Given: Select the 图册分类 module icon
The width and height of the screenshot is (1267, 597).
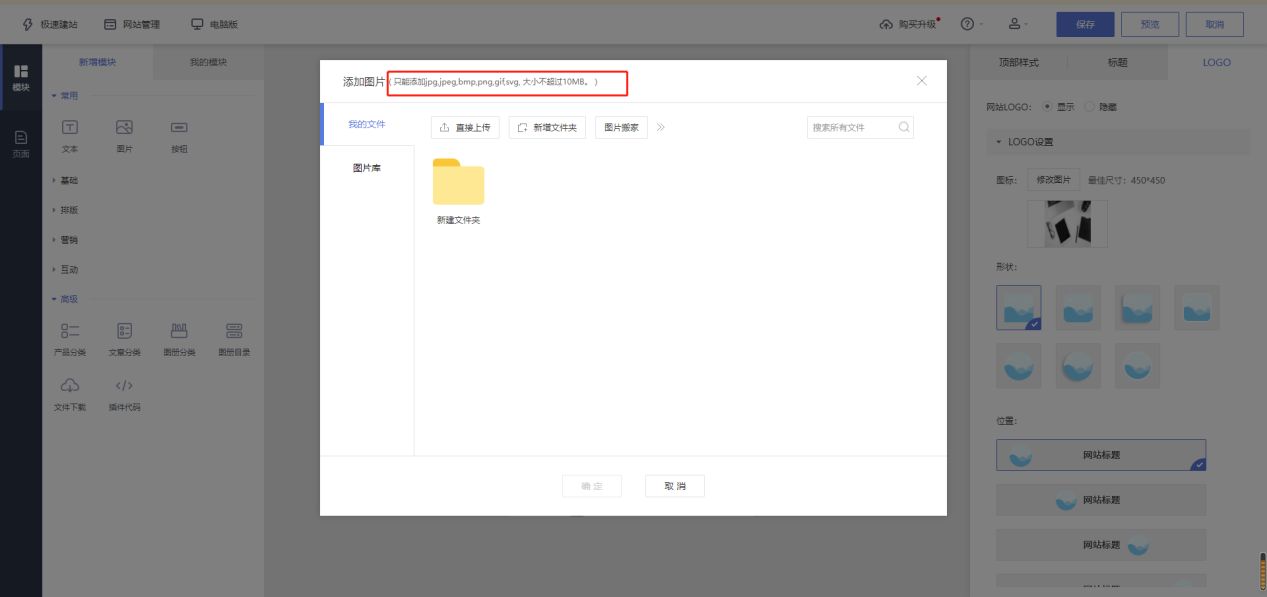Looking at the screenshot, I should pos(179,330).
